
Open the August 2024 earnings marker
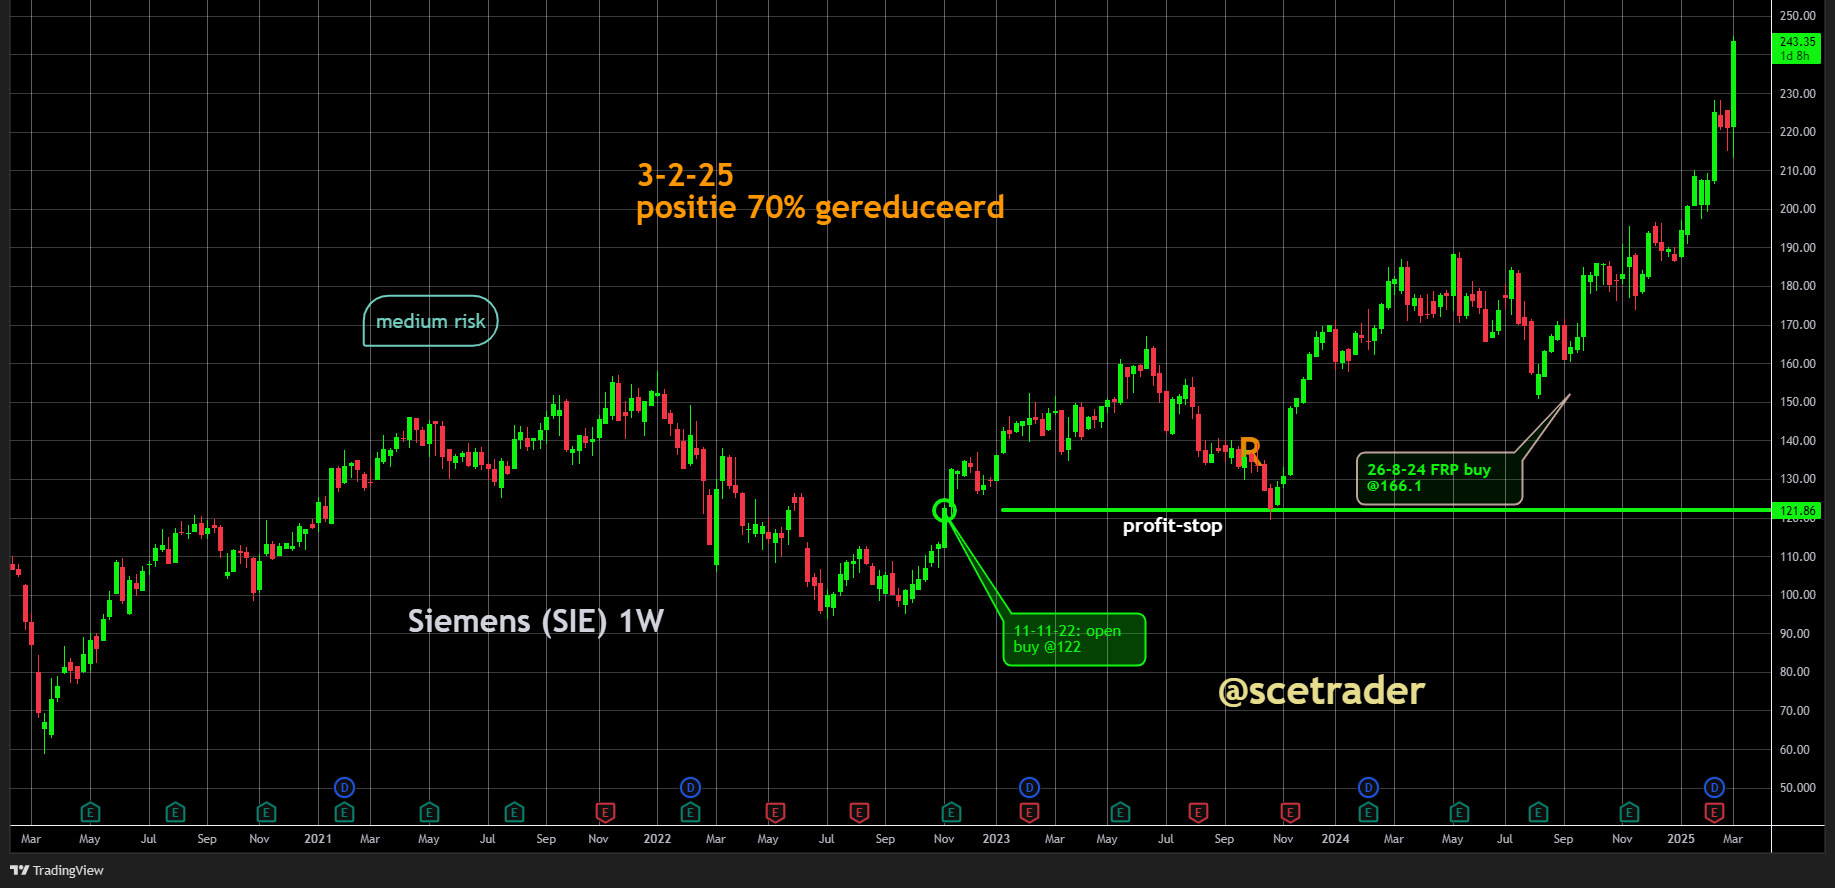click(x=1538, y=812)
